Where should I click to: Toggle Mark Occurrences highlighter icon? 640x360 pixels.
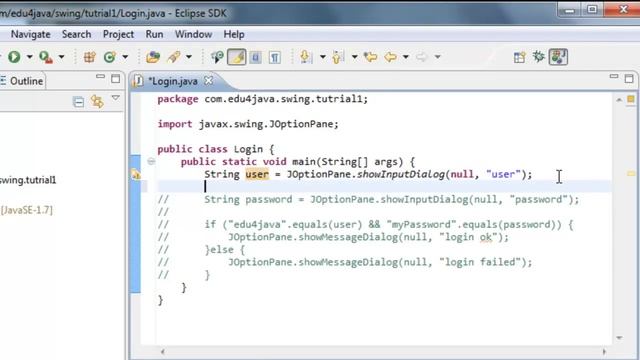pos(237,57)
